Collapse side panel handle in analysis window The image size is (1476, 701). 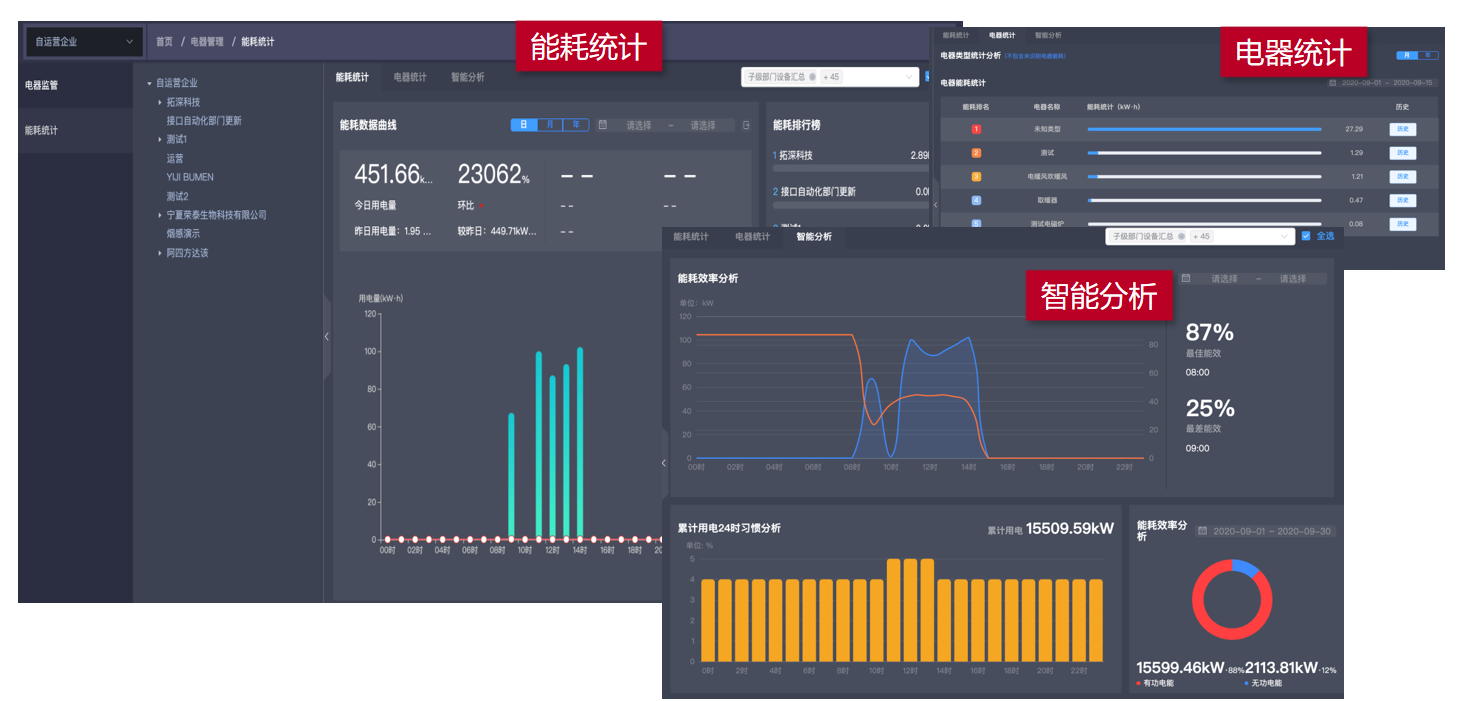665,463
